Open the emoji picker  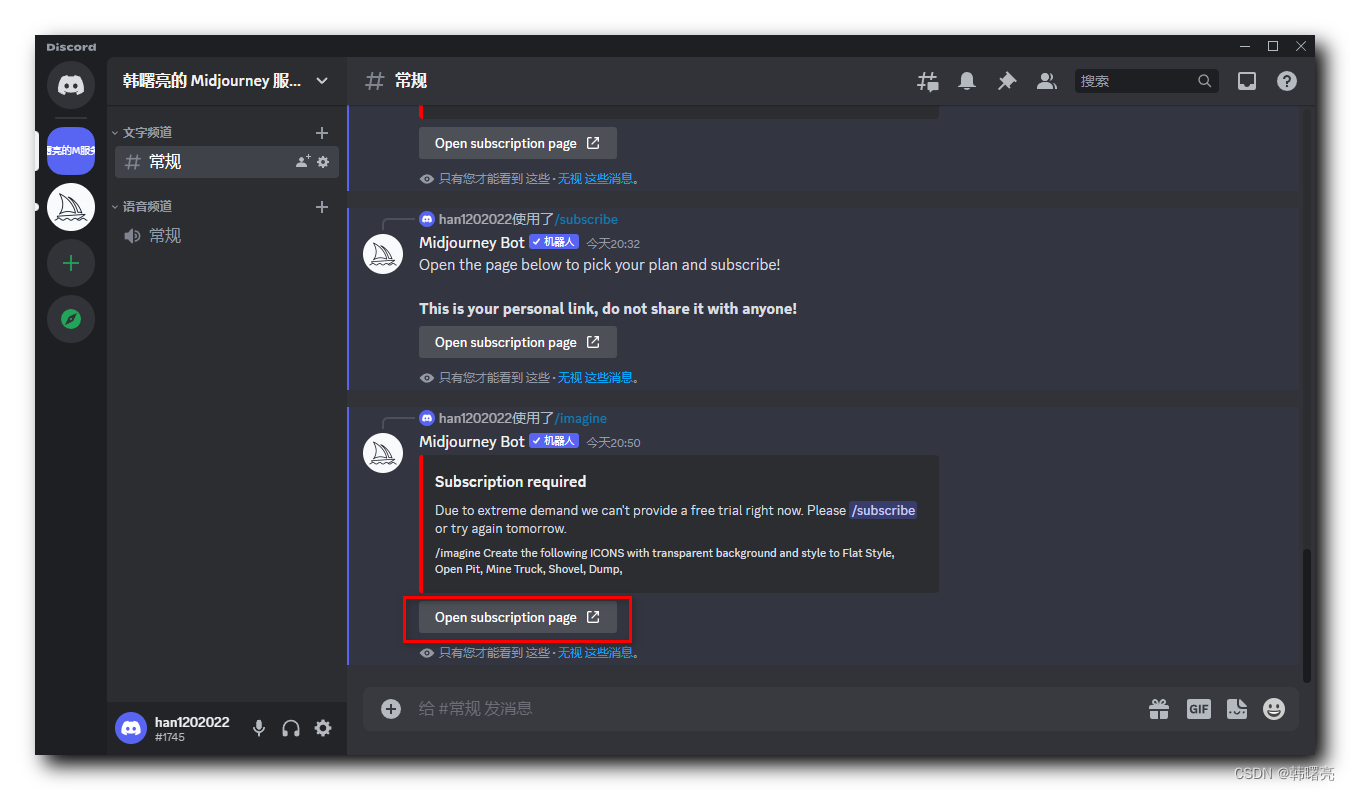point(1274,709)
